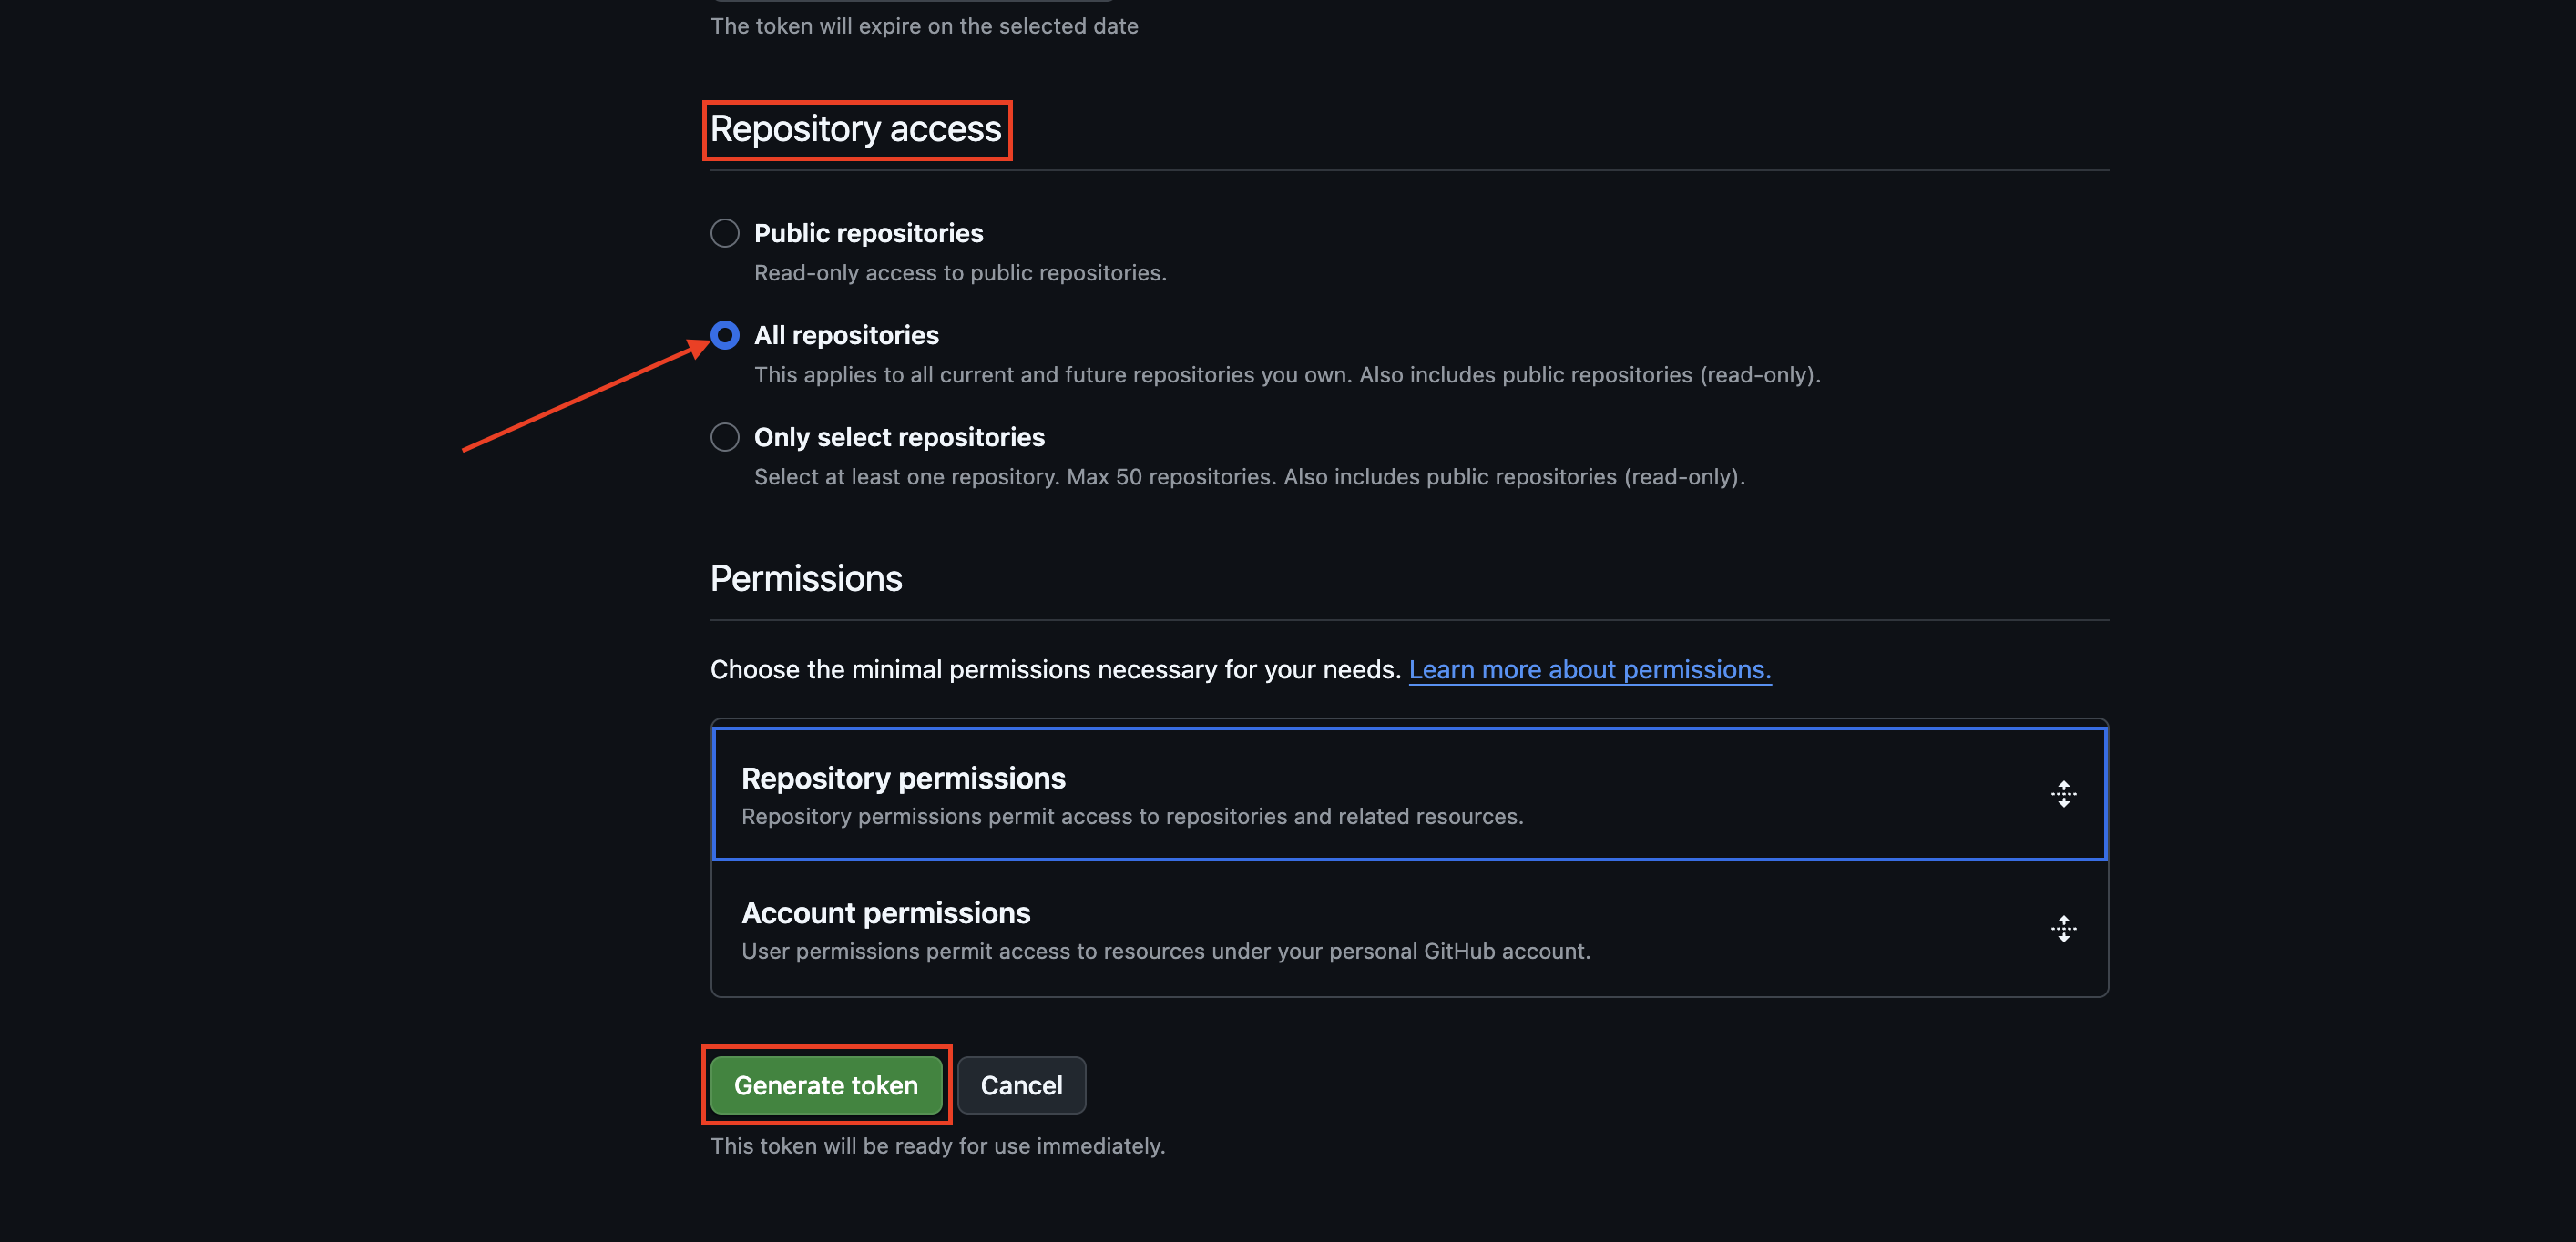Screen dimensions: 2576x1242
Task: Click the Only select repositories label text
Action: coord(899,437)
